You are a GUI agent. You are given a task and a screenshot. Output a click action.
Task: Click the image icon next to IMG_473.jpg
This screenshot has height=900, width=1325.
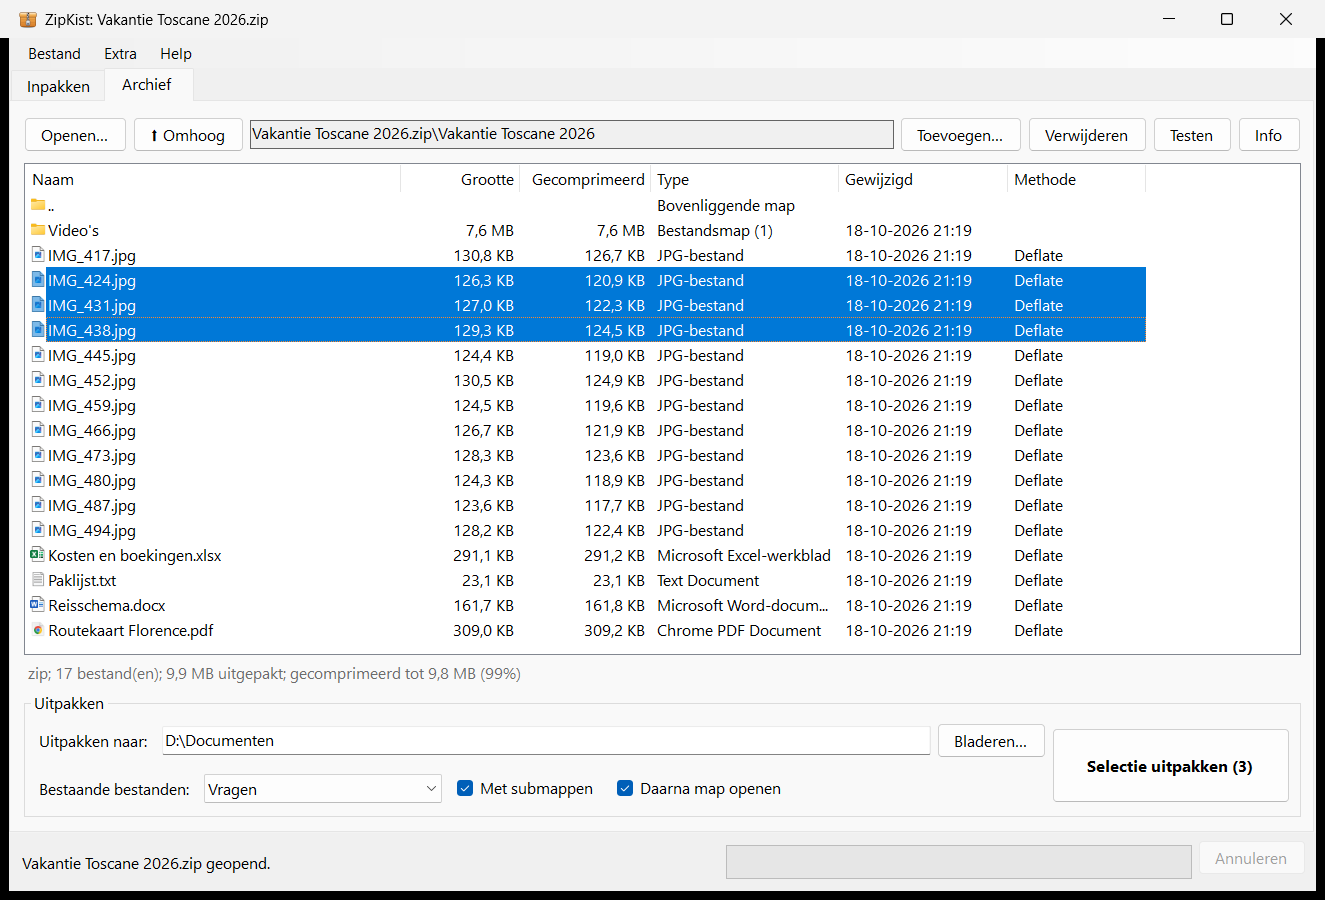pos(38,455)
